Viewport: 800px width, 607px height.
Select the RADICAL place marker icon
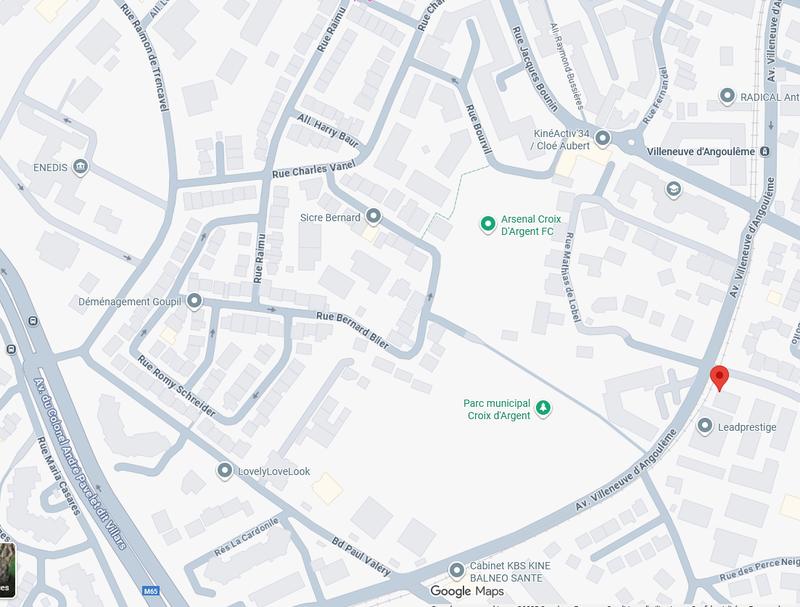(x=727, y=96)
